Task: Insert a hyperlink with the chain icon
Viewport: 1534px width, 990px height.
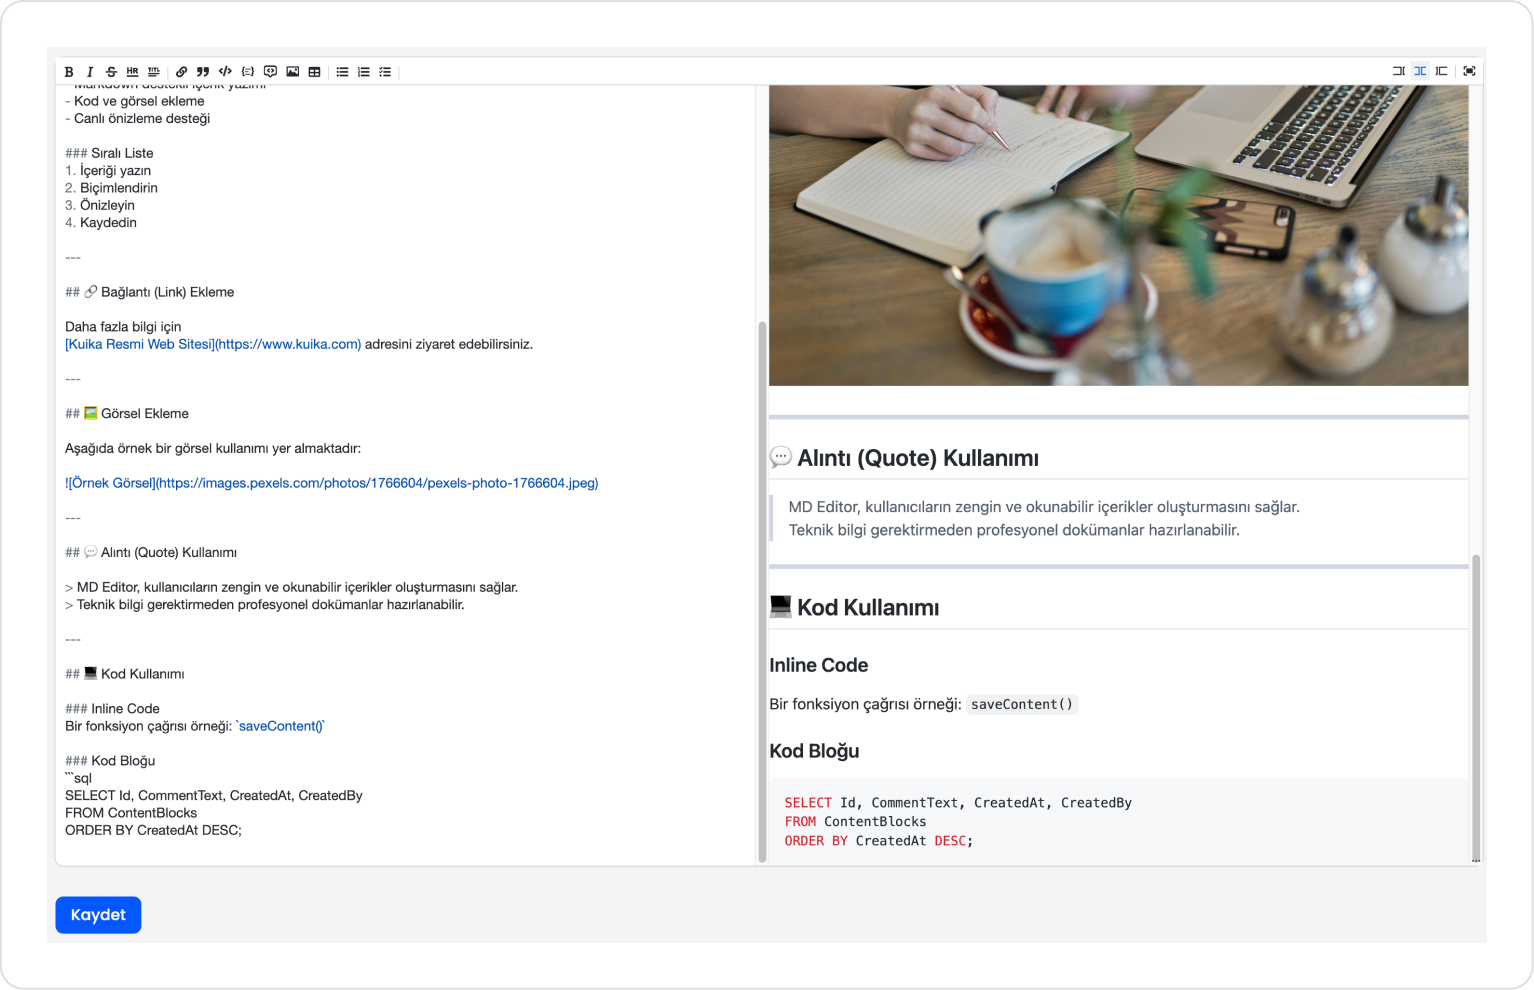Action: (181, 72)
